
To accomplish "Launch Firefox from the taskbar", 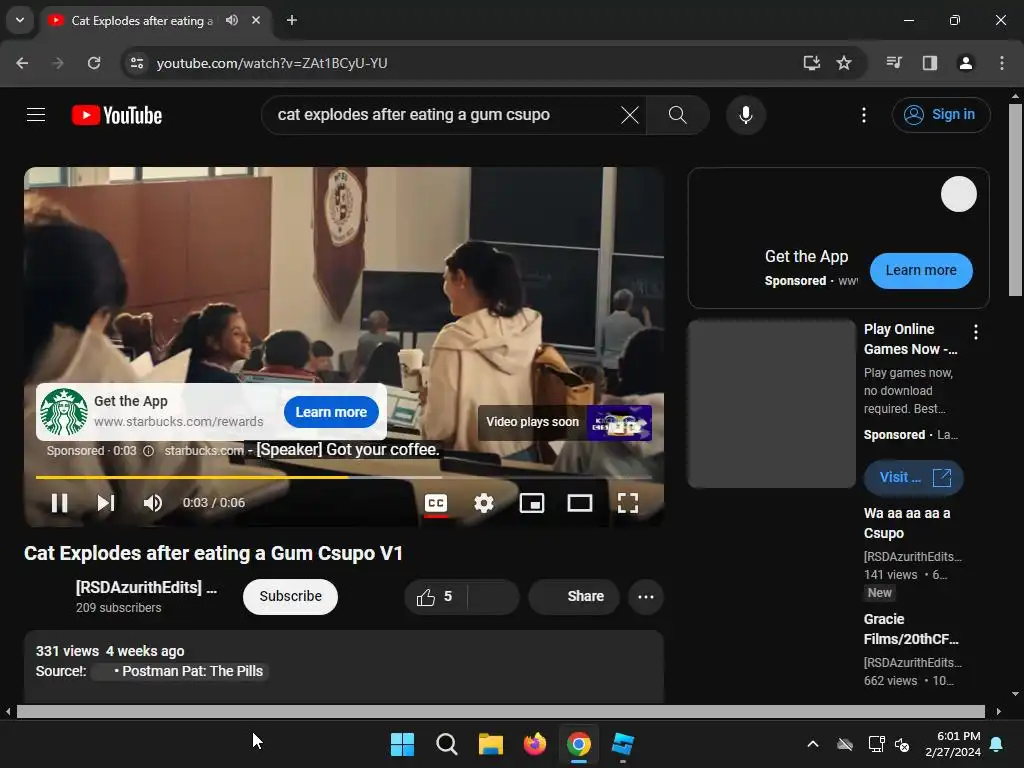I will click(535, 744).
